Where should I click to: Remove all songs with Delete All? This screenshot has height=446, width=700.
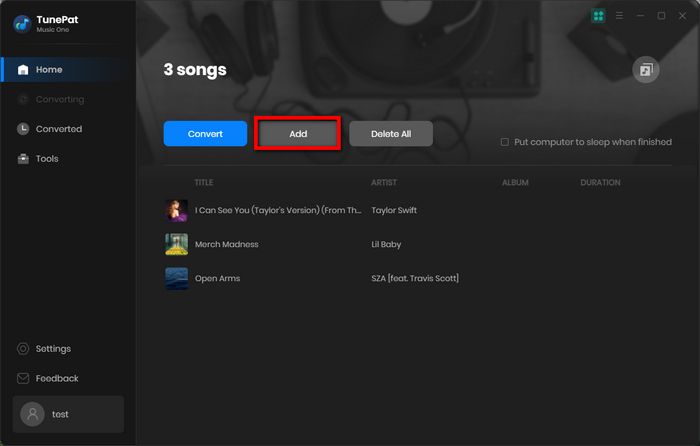(391, 133)
